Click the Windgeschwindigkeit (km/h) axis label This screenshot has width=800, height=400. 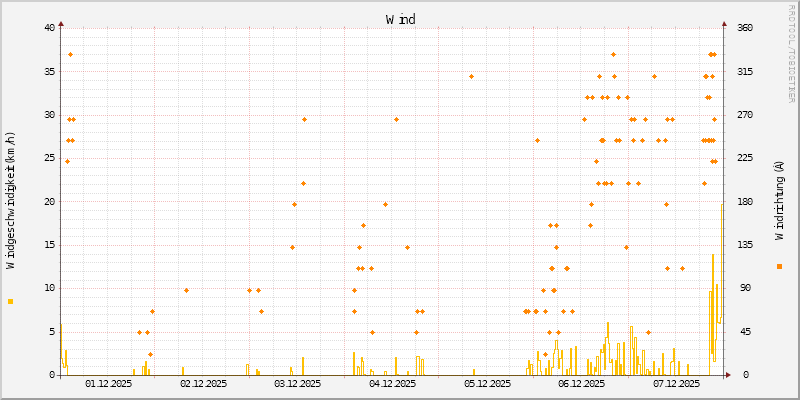click(x=10, y=200)
